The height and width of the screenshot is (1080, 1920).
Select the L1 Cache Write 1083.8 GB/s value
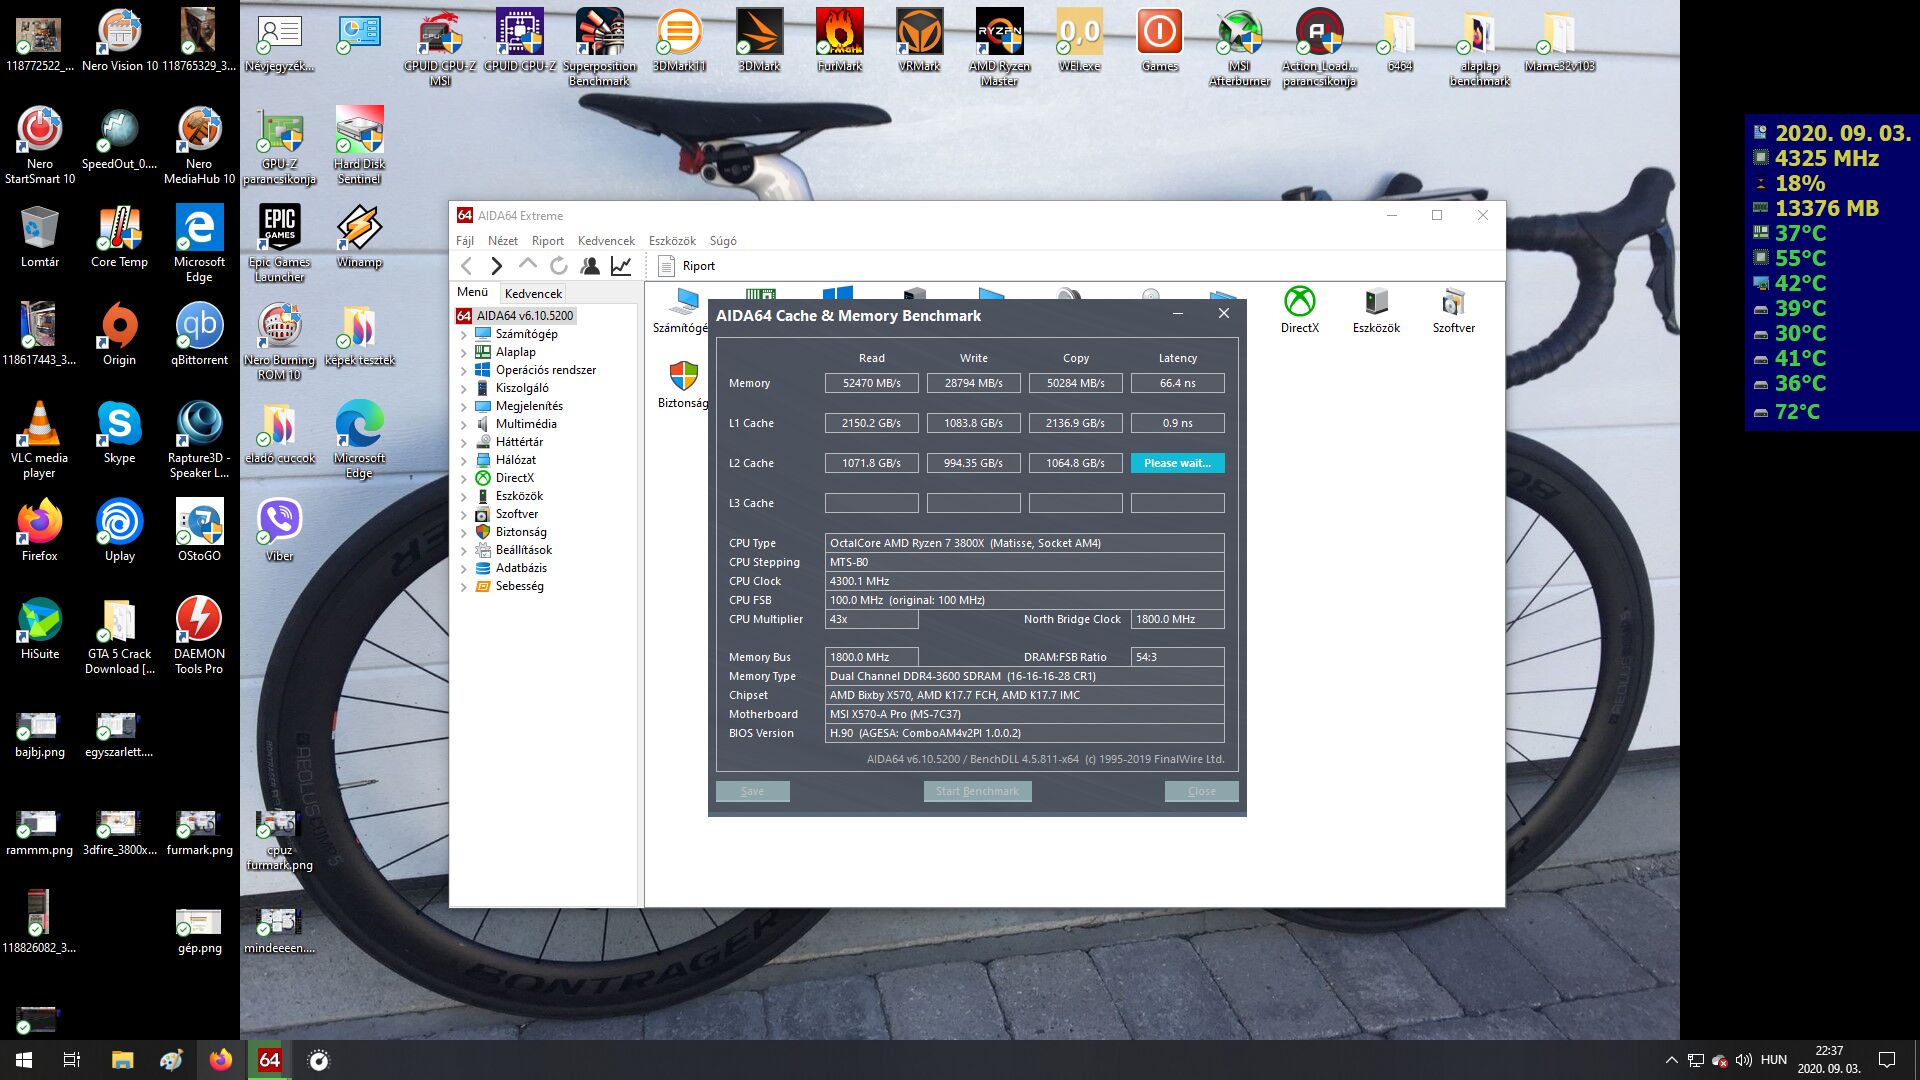pos(973,423)
